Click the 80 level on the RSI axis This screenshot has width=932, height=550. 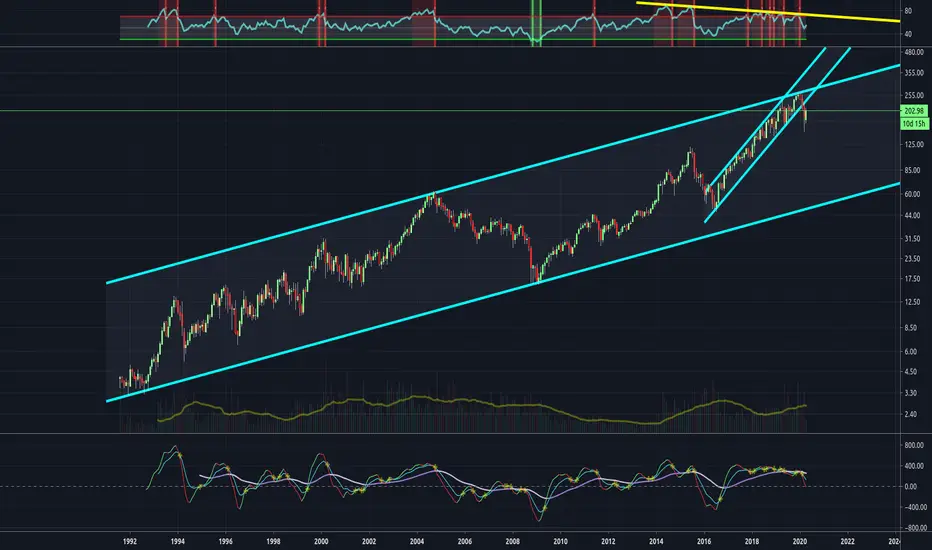coord(908,12)
